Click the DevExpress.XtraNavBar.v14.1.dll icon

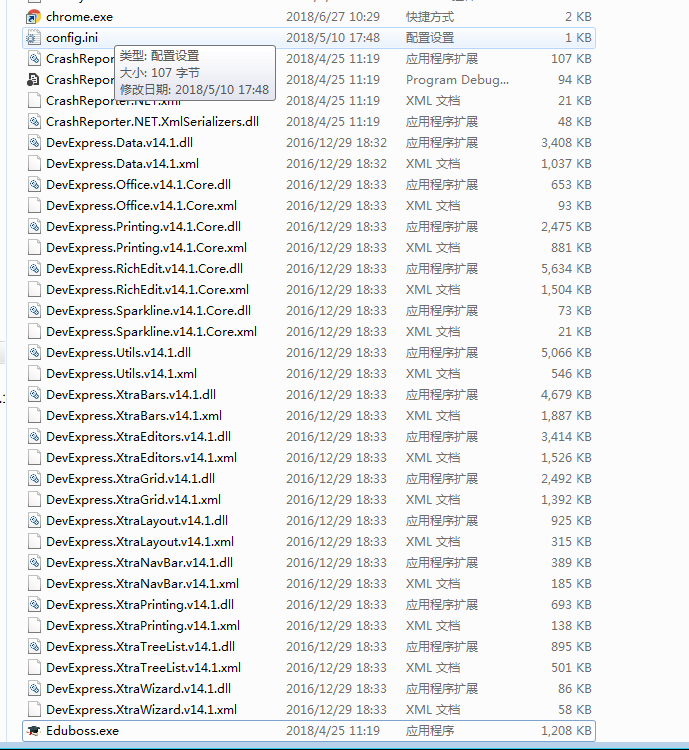[33, 563]
